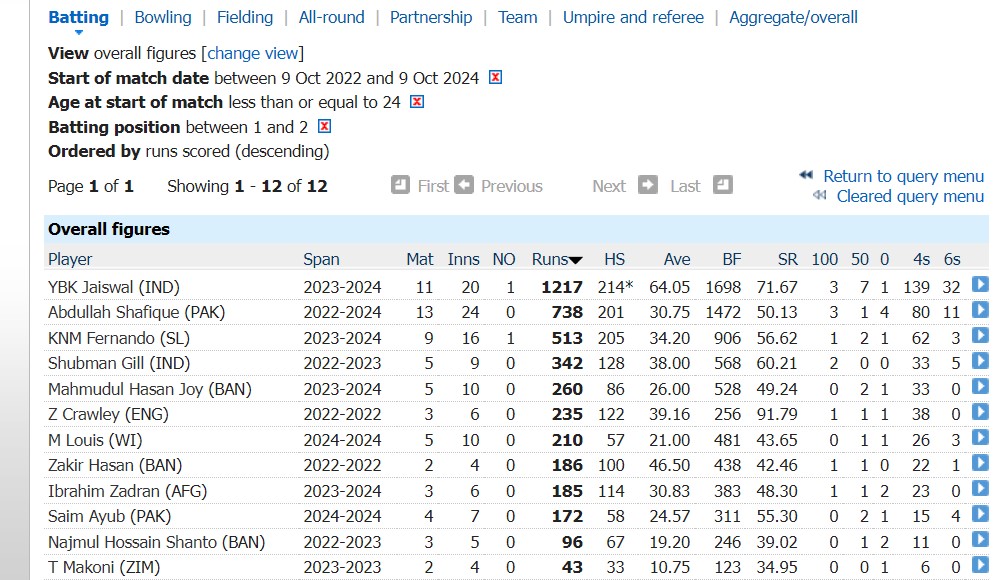This screenshot has height=580, width=994.
Task: Switch to the Bowling tab
Action: (162, 17)
